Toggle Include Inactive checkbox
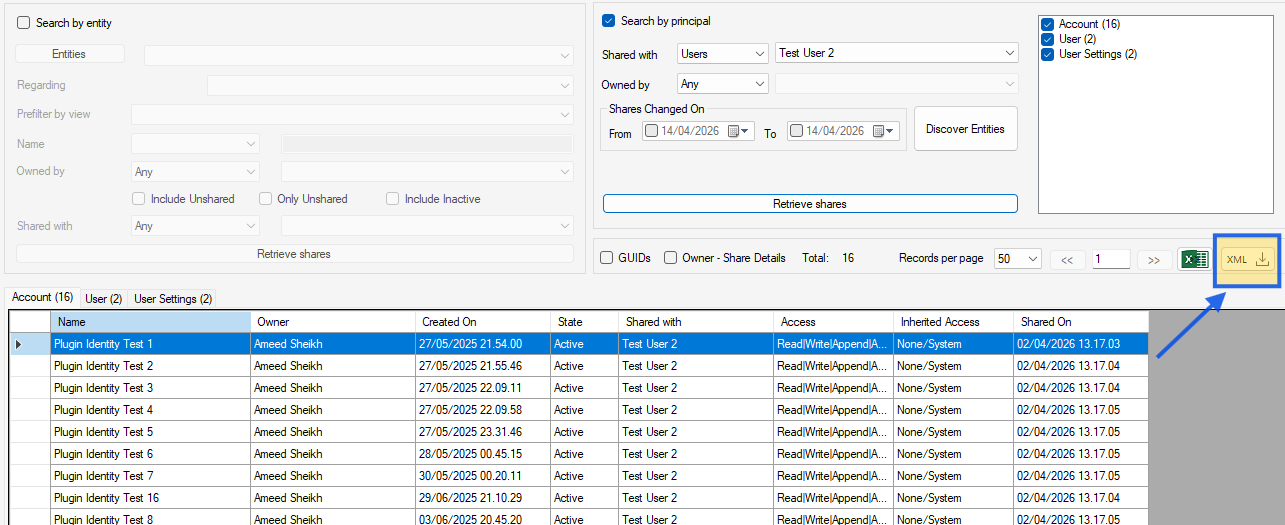The height and width of the screenshot is (525, 1285). 393,199
